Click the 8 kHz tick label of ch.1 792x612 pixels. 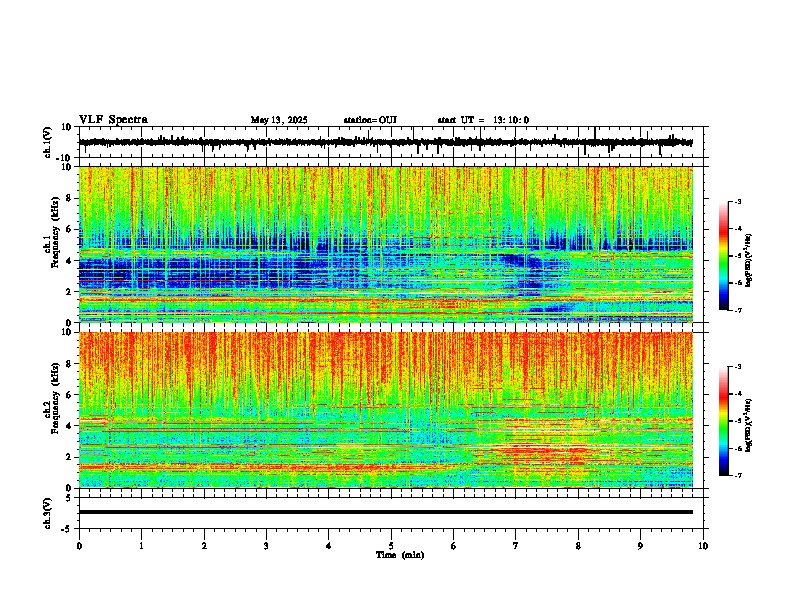pyautogui.click(x=69, y=198)
